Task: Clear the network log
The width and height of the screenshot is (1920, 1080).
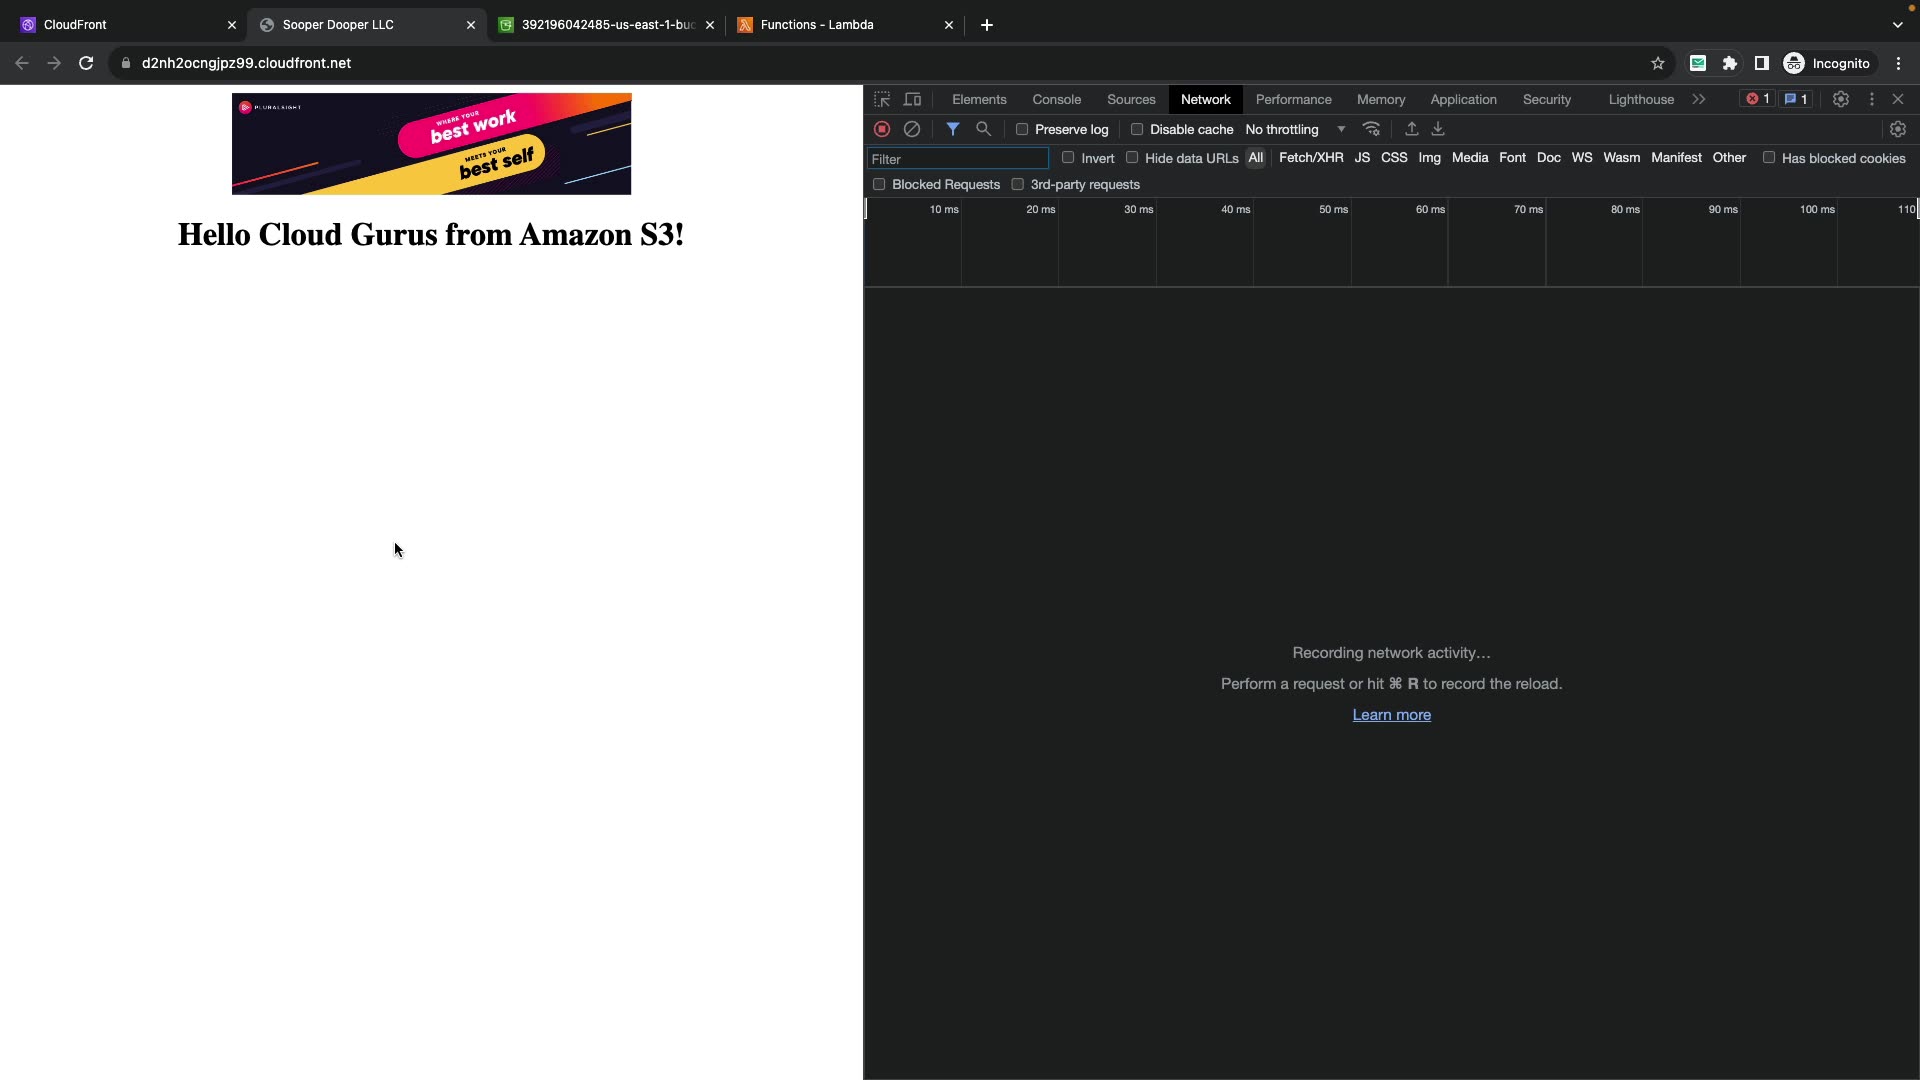Action: (911, 129)
